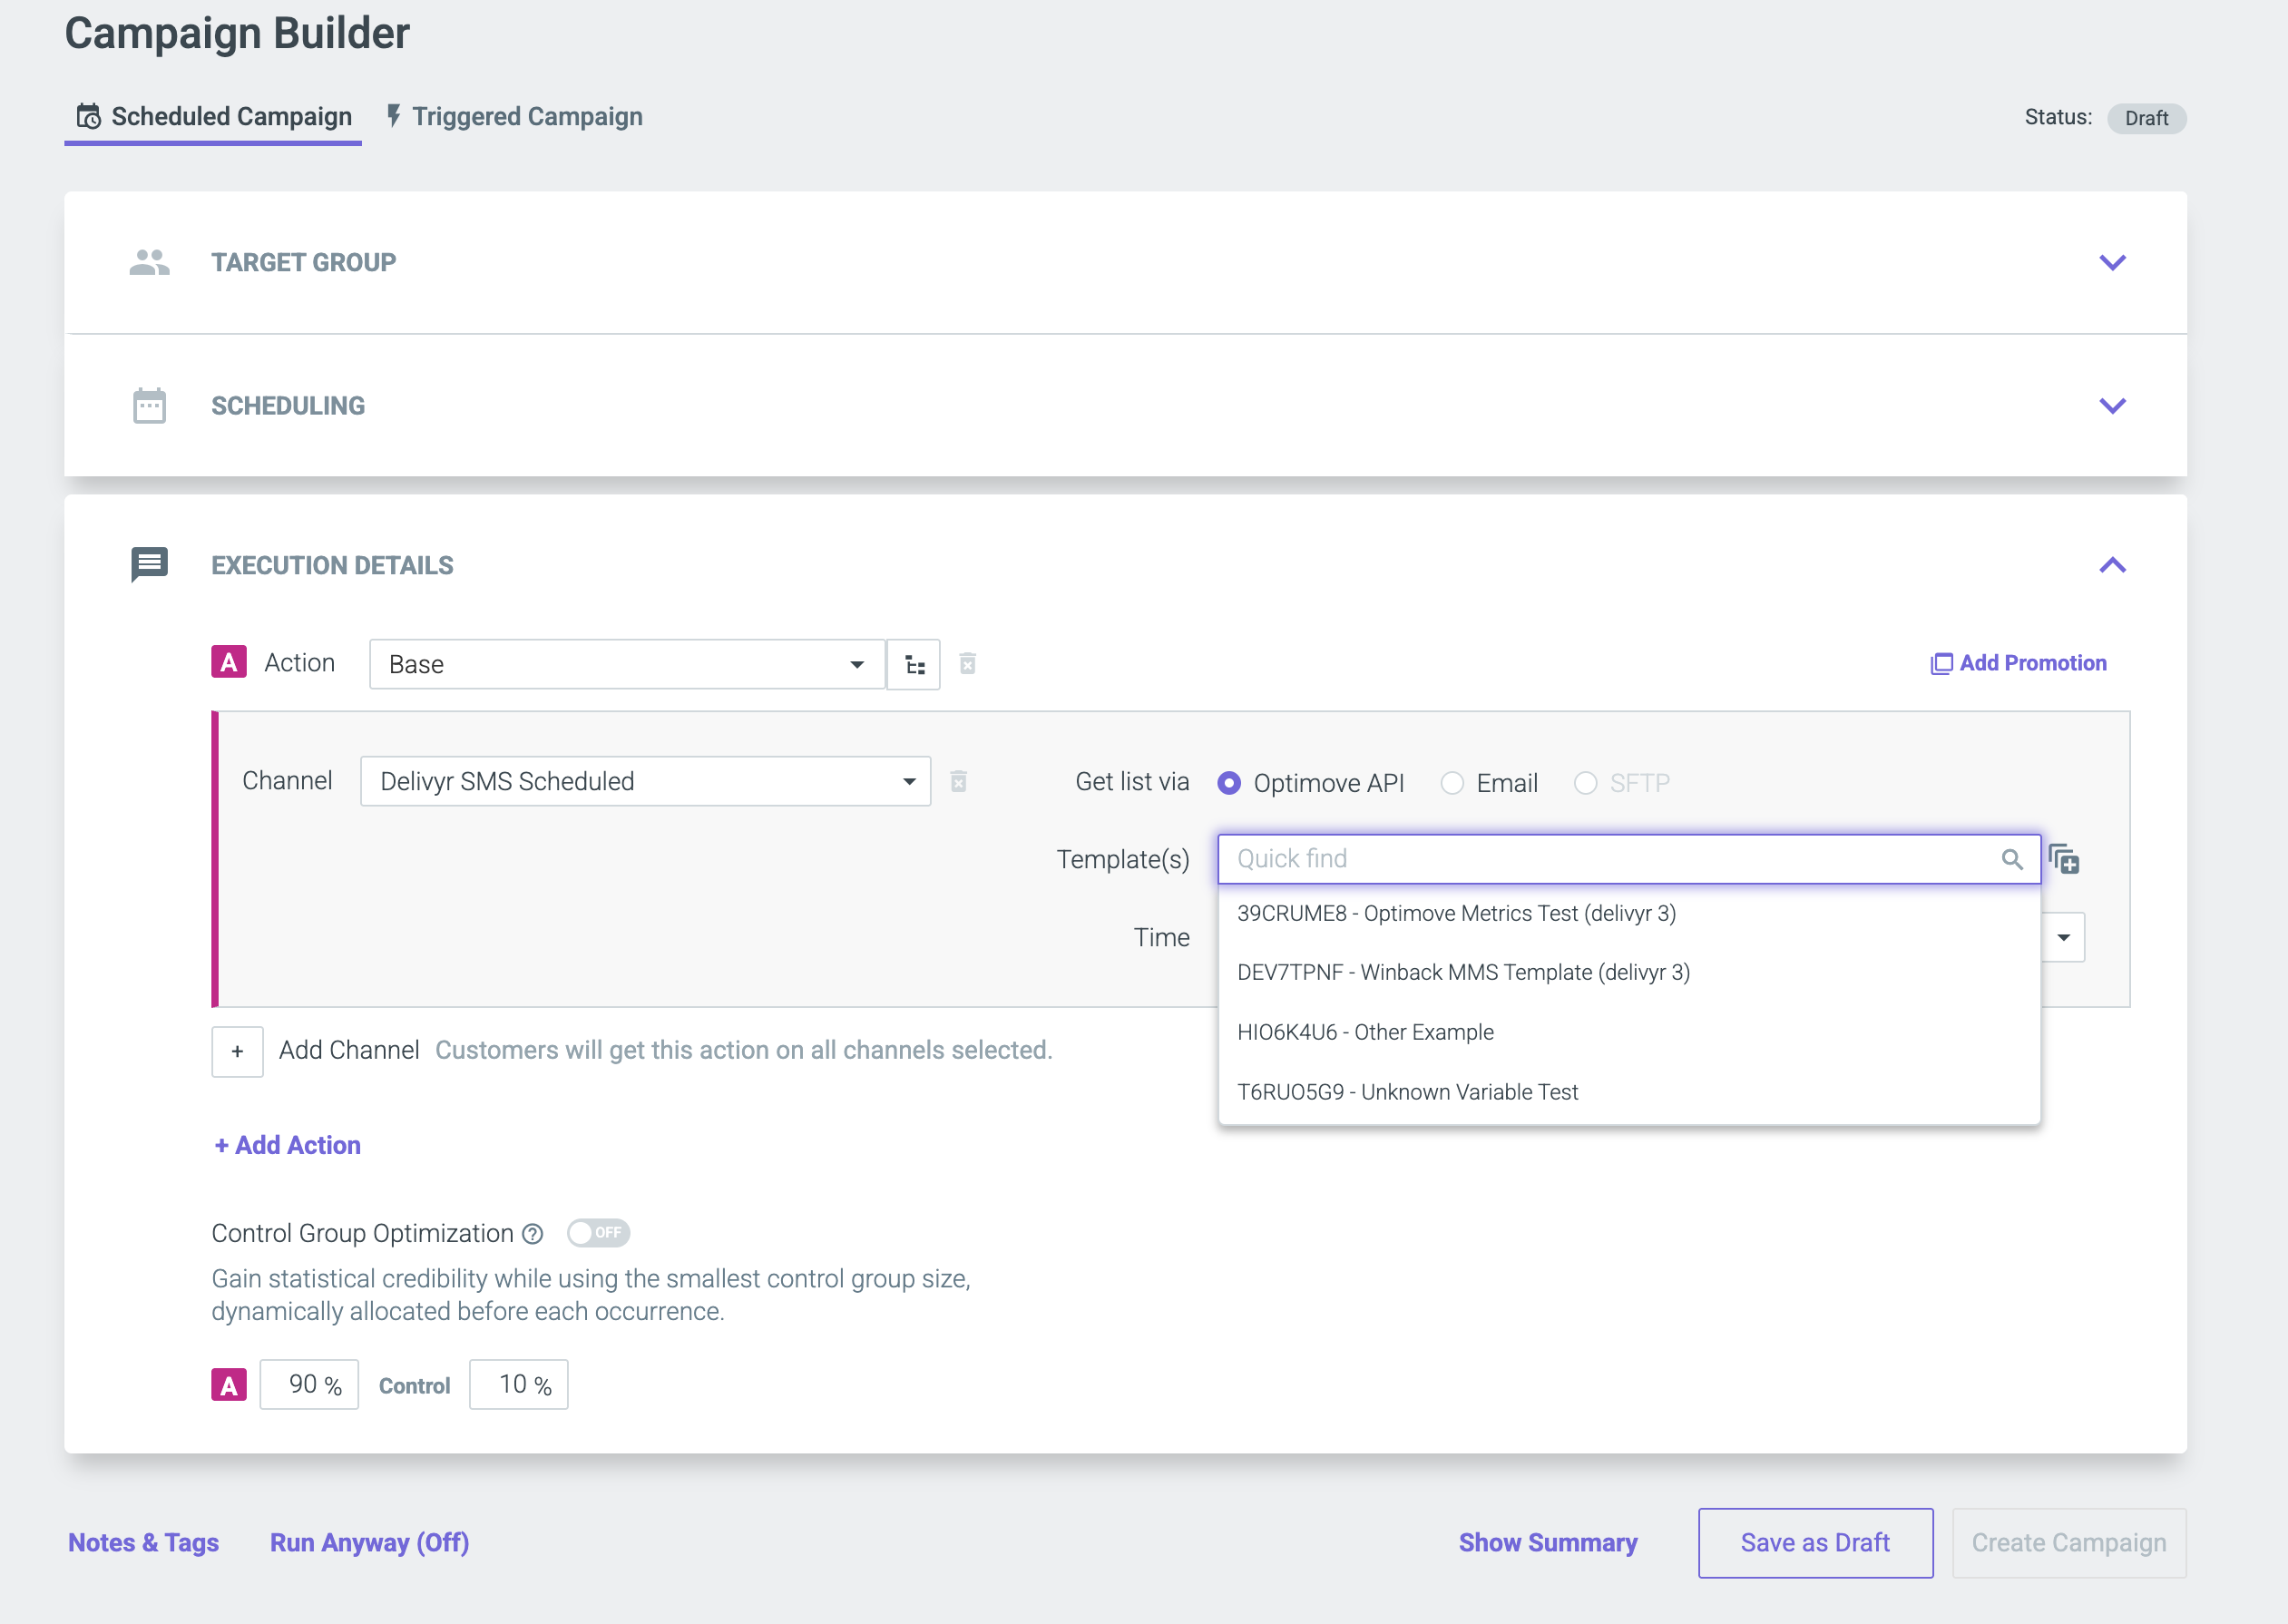This screenshot has width=2288, height=1624.
Task: Expand the Target Group section chevron
Action: (x=2112, y=263)
